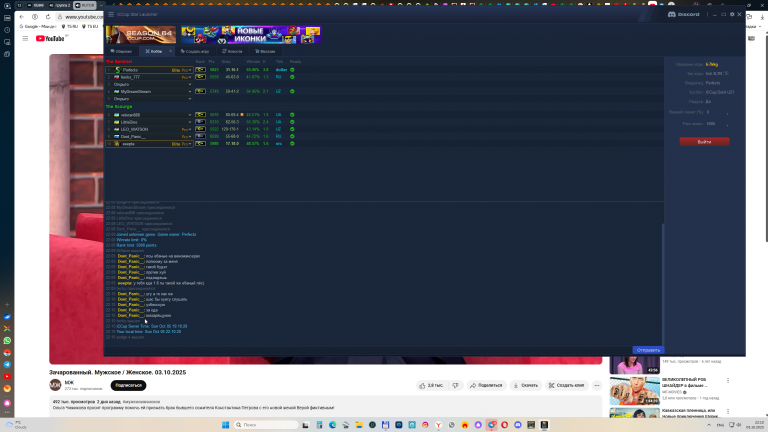The height and width of the screenshot is (432, 768).
Task: Expand the dropdown for player sexpta
Action: (x=190, y=144)
